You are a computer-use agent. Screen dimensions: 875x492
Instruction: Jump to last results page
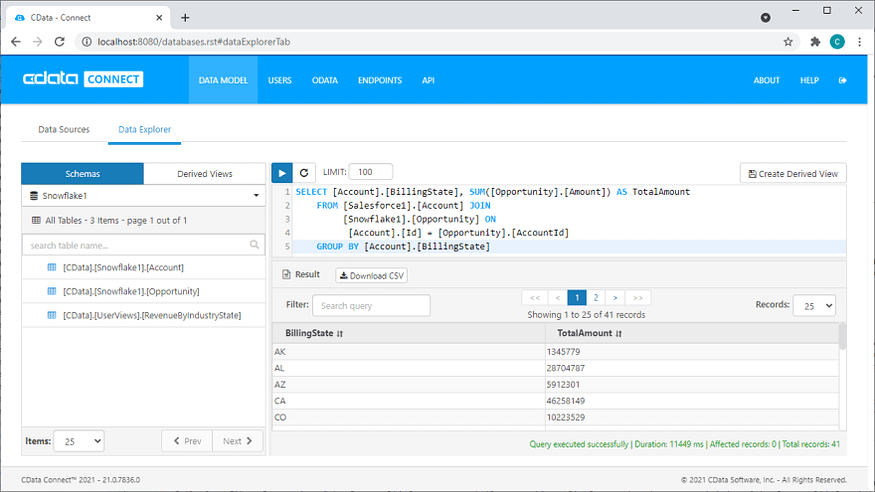[x=638, y=298]
